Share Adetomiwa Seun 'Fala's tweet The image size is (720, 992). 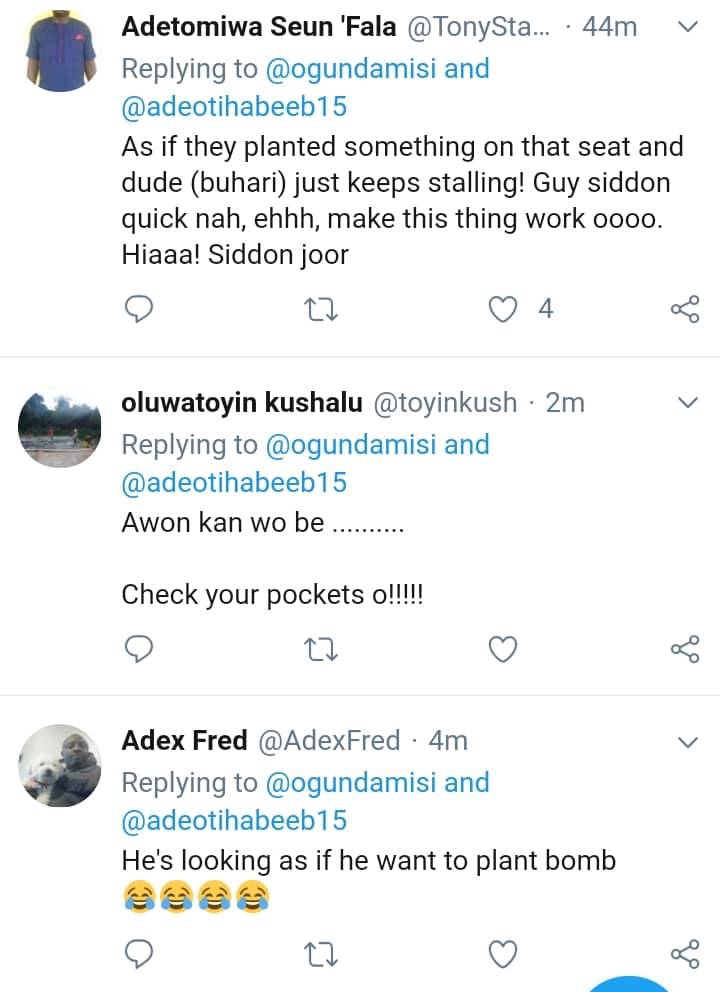(684, 310)
